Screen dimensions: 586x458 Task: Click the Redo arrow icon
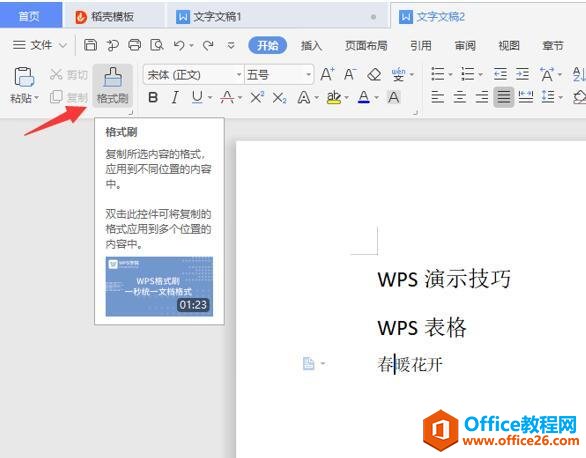tap(208, 46)
